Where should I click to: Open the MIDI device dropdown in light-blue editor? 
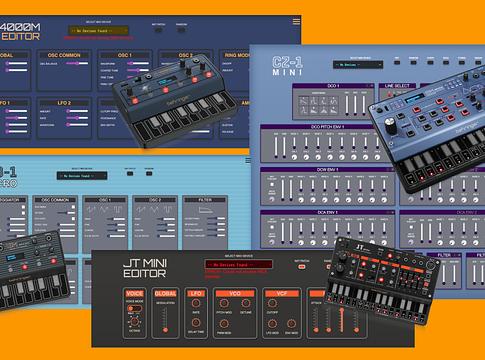pyautogui.click(x=82, y=176)
